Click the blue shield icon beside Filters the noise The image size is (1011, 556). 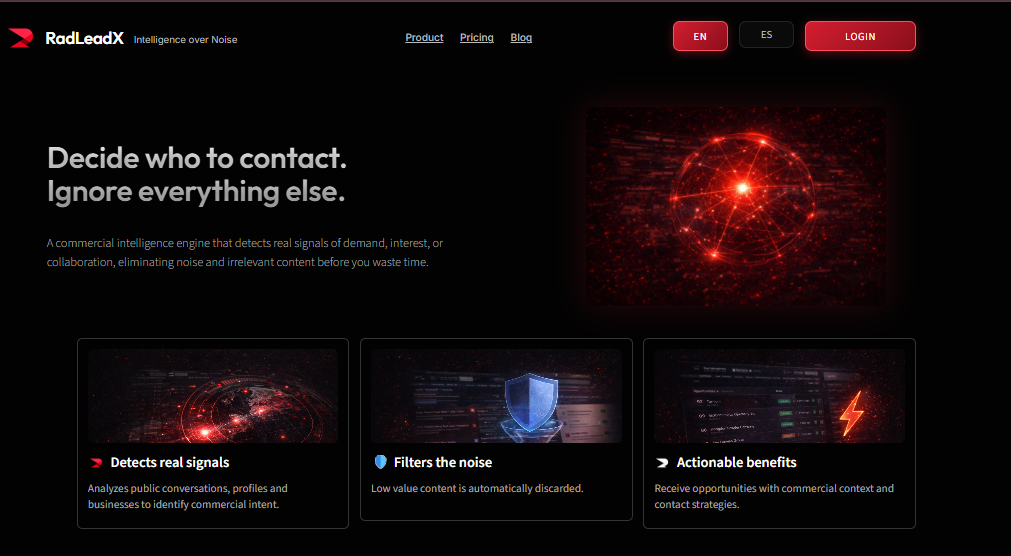point(380,462)
